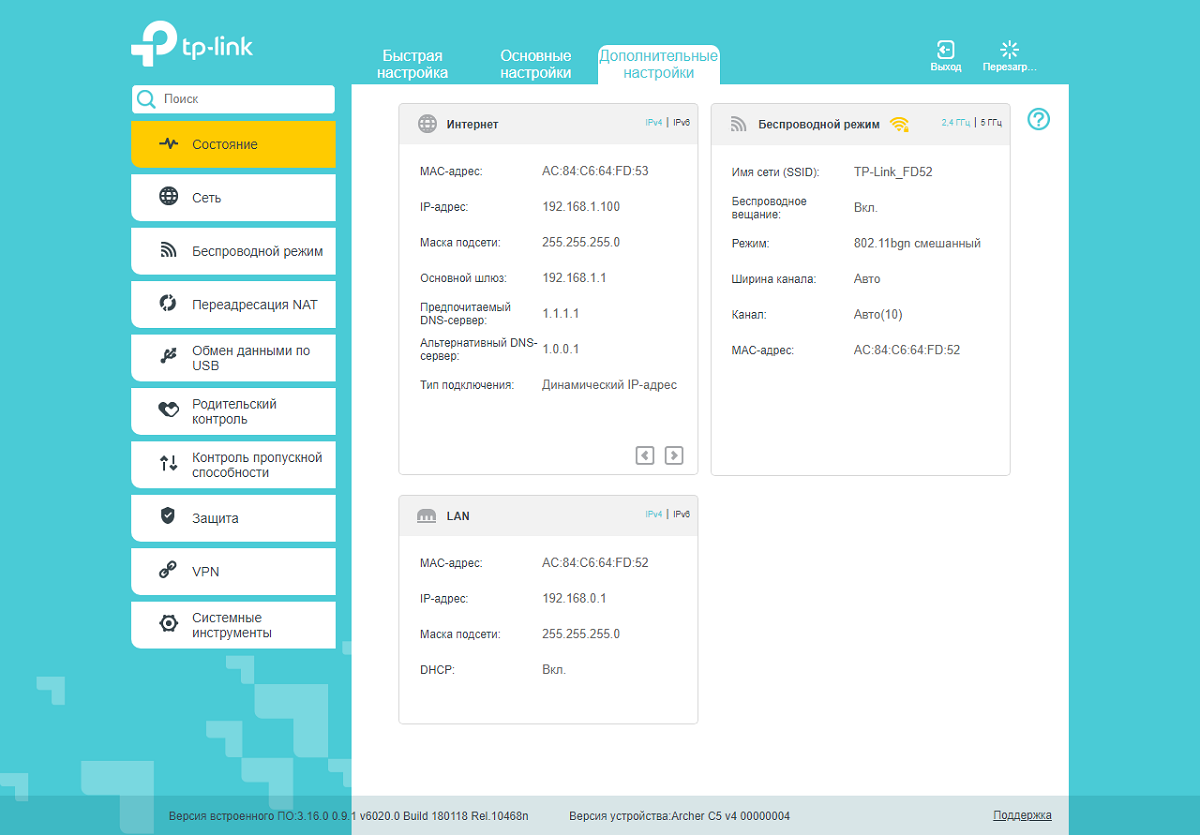Open Переадресация NAT section
The image size is (1200, 835).
(233, 304)
